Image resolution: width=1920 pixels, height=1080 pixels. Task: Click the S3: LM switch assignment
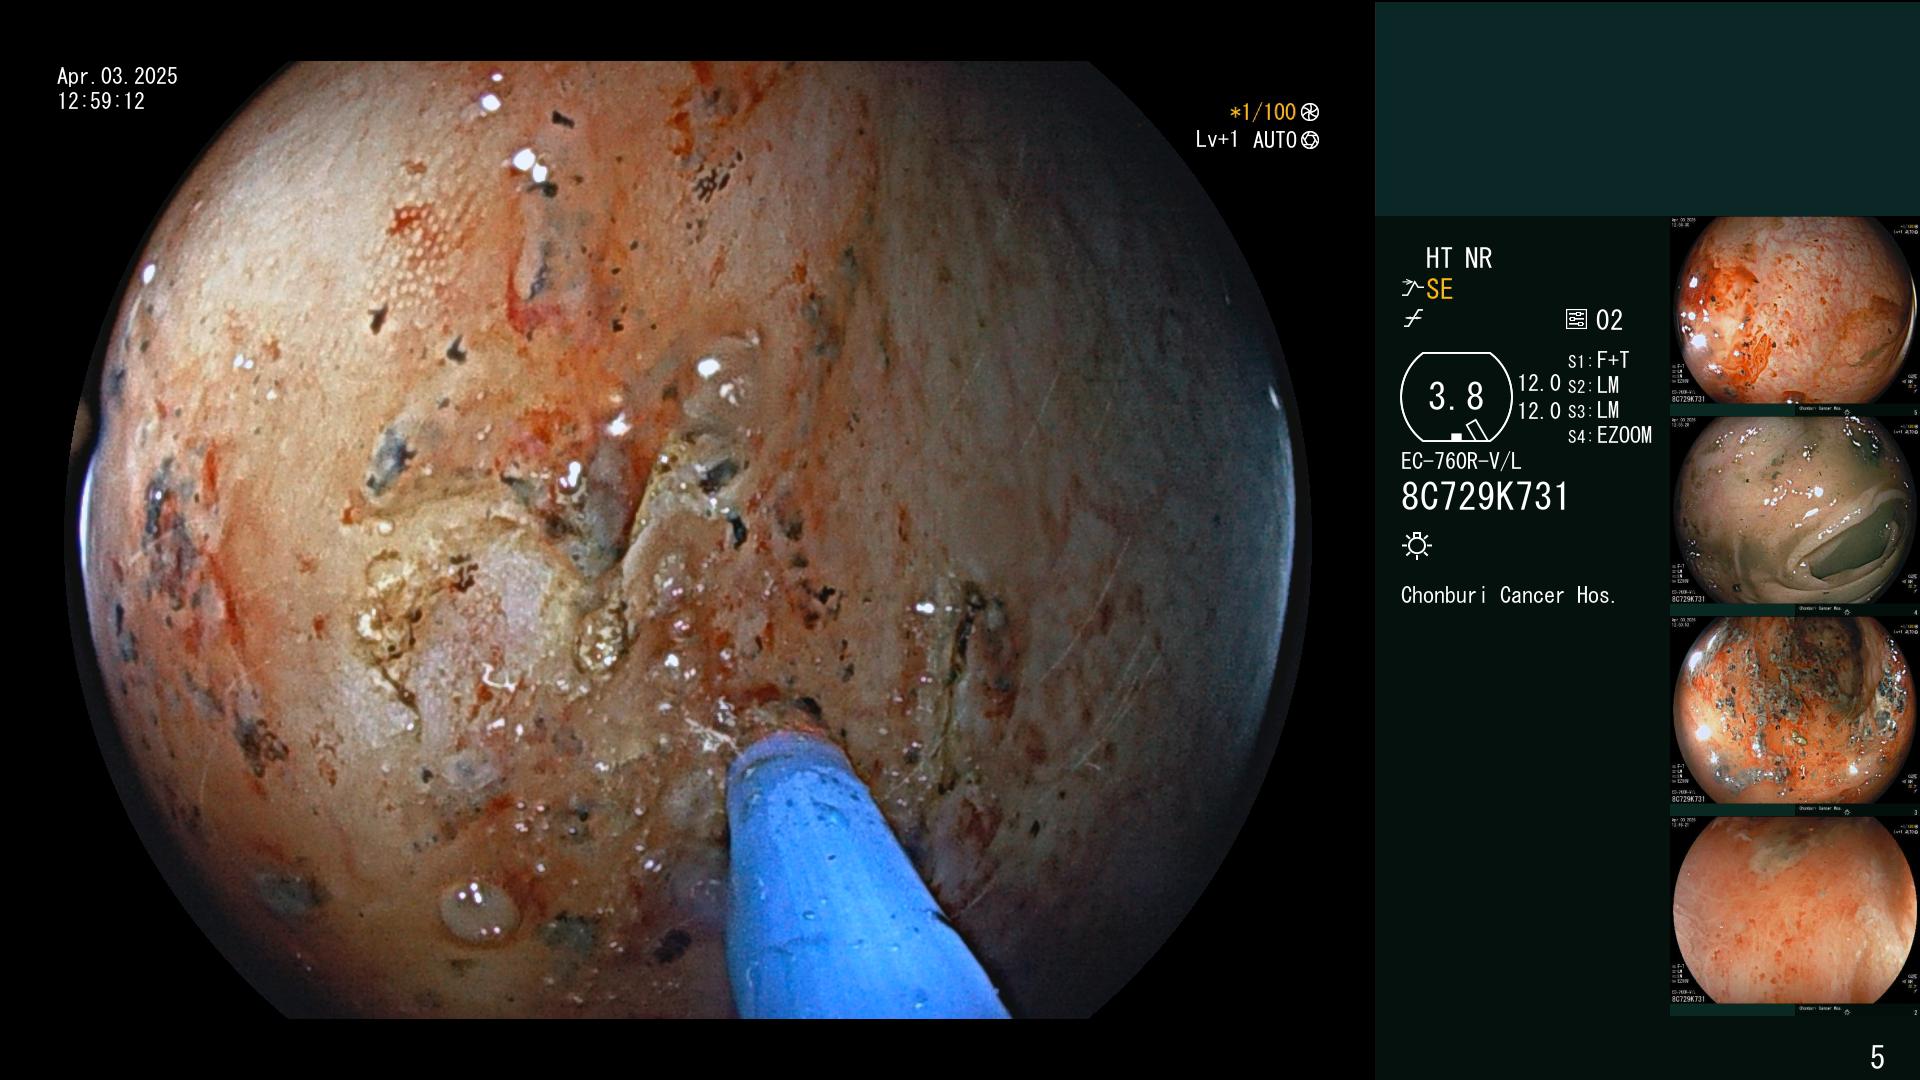pyautogui.click(x=1593, y=411)
